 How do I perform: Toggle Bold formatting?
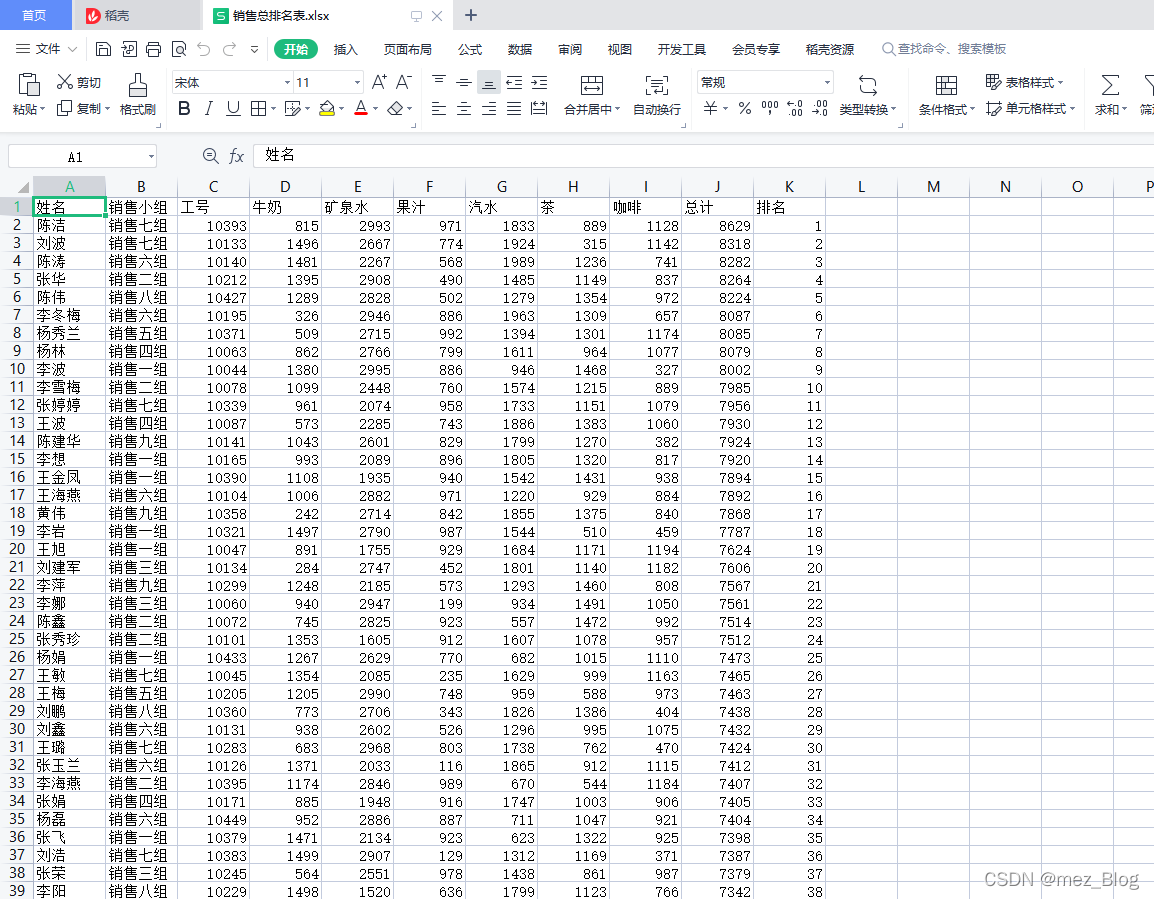(185, 109)
